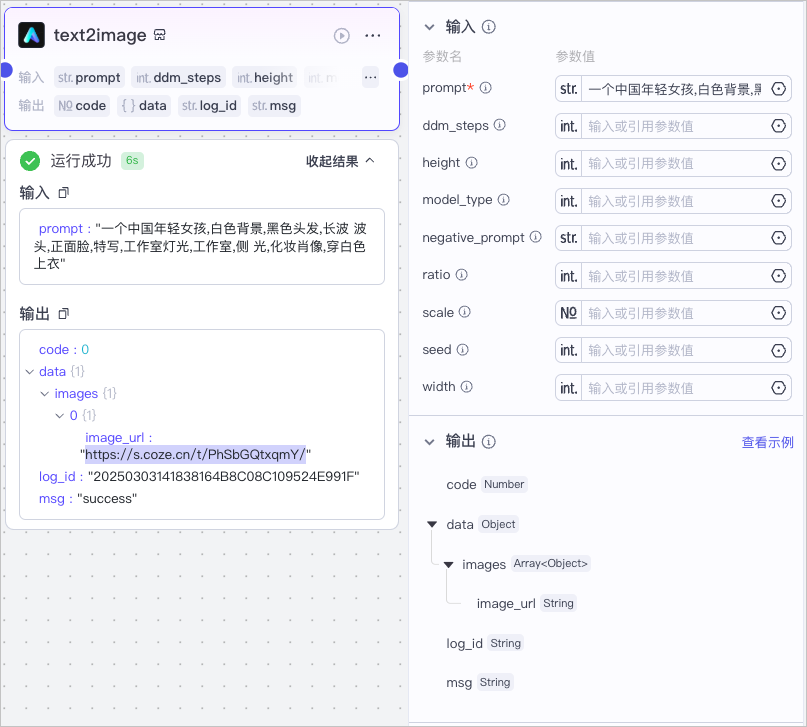Click the int.ddm_steps input chip on node

(178, 78)
